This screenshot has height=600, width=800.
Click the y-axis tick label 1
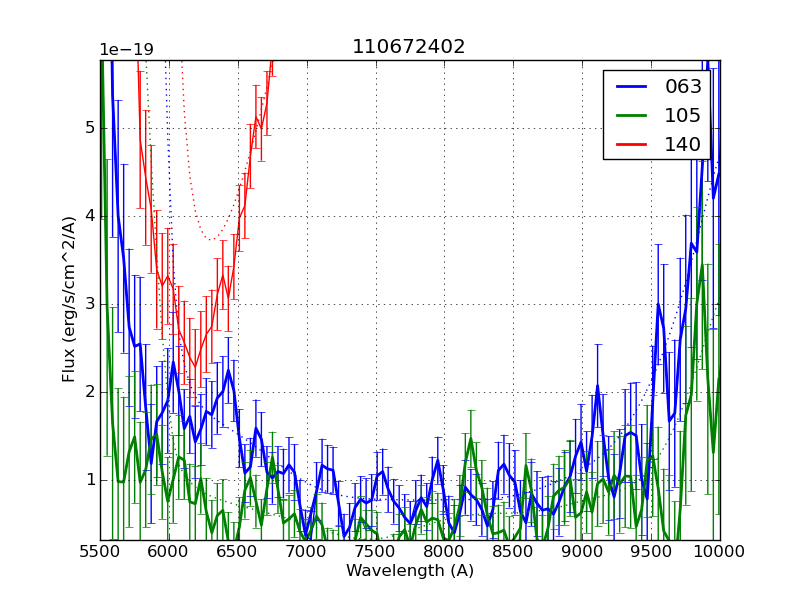(x=89, y=480)
